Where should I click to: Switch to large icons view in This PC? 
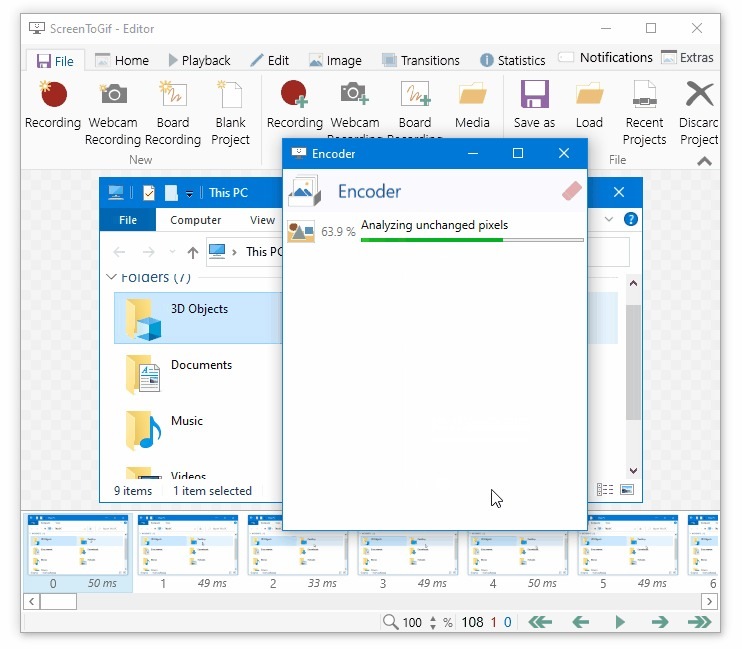(627, 489)
